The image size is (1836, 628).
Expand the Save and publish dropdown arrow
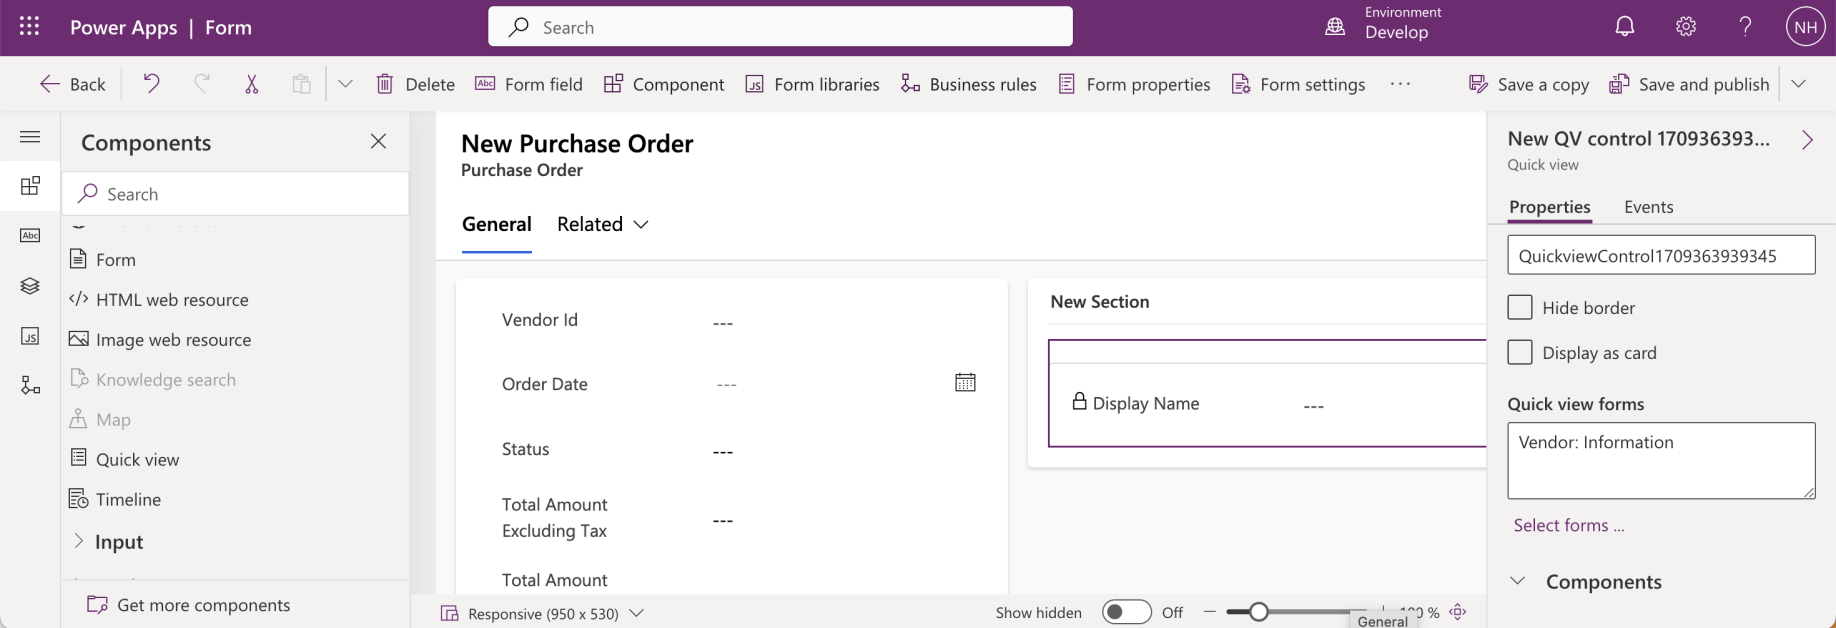pyautogui.click(x=1798, y=84)
